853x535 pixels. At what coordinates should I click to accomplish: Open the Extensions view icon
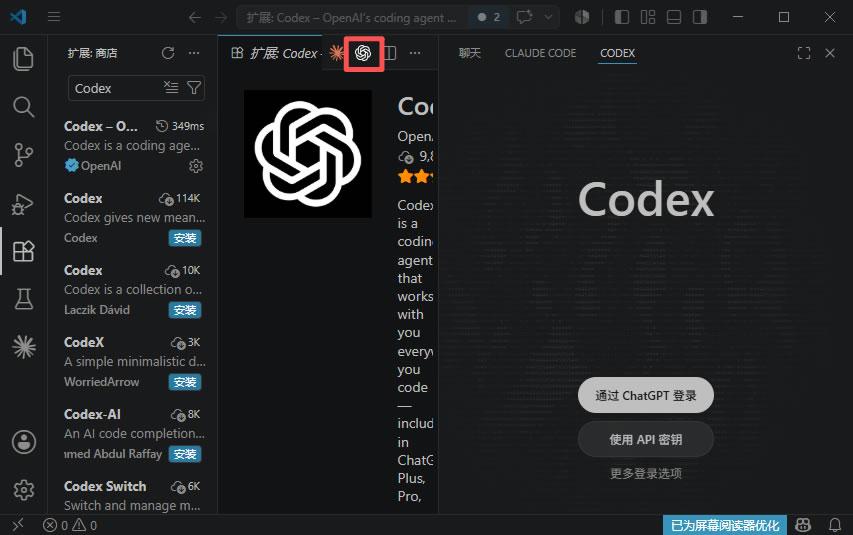(23, 251)
